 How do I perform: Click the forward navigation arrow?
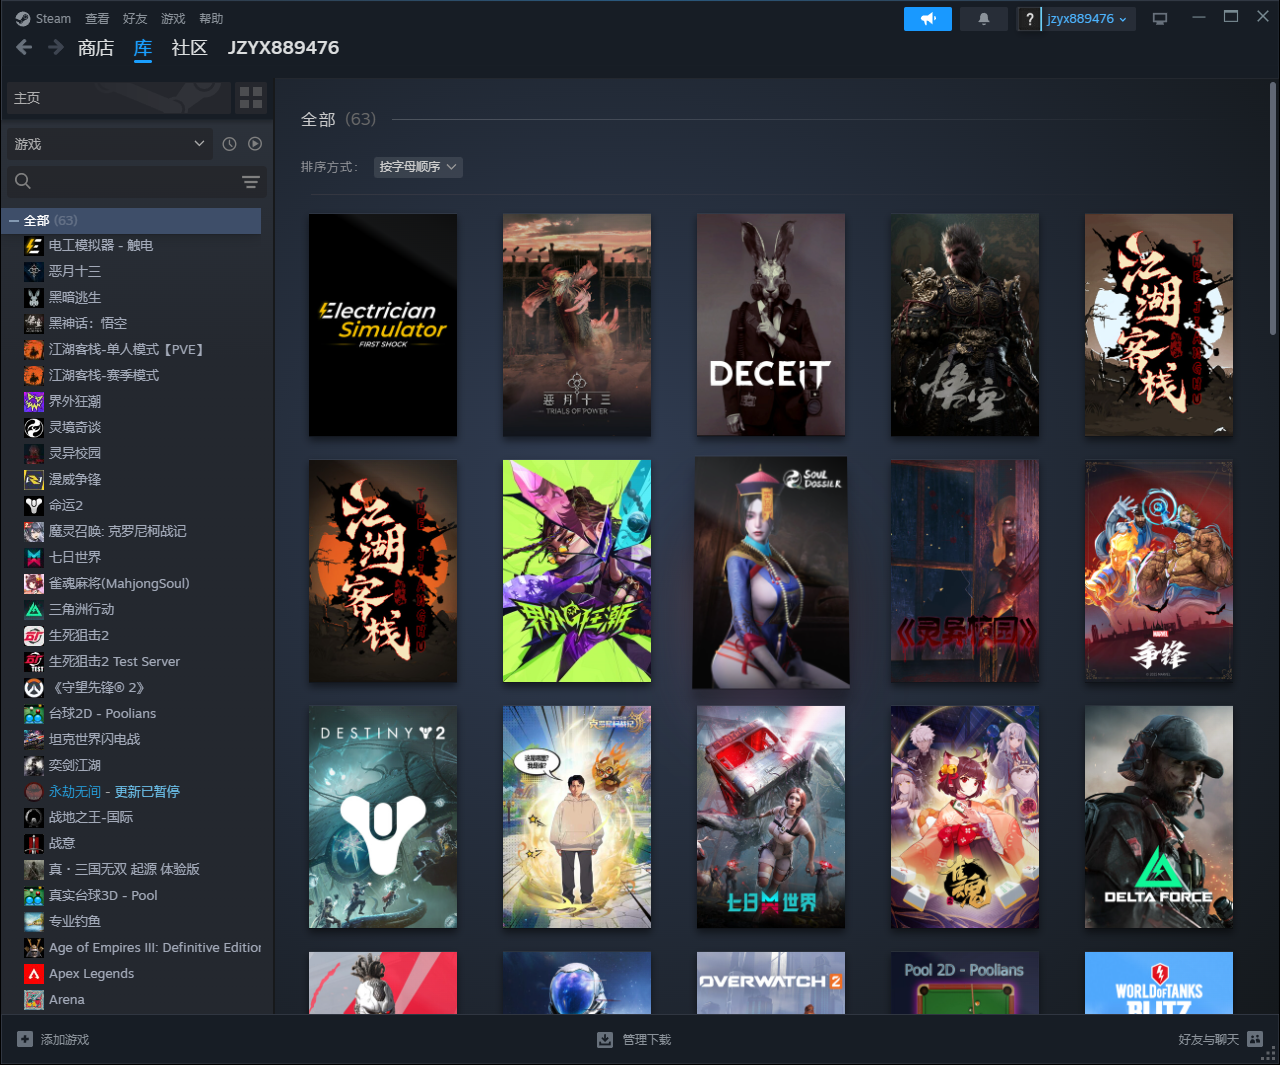[x=56, y=47]
